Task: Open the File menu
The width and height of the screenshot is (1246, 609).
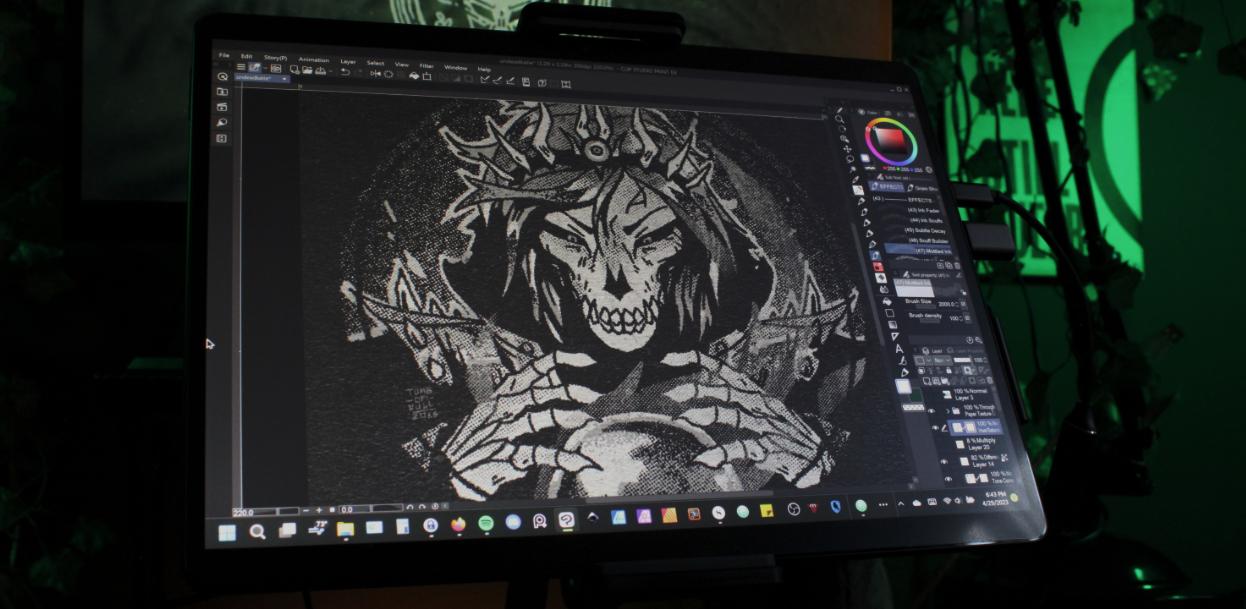Action: (224, 55)
